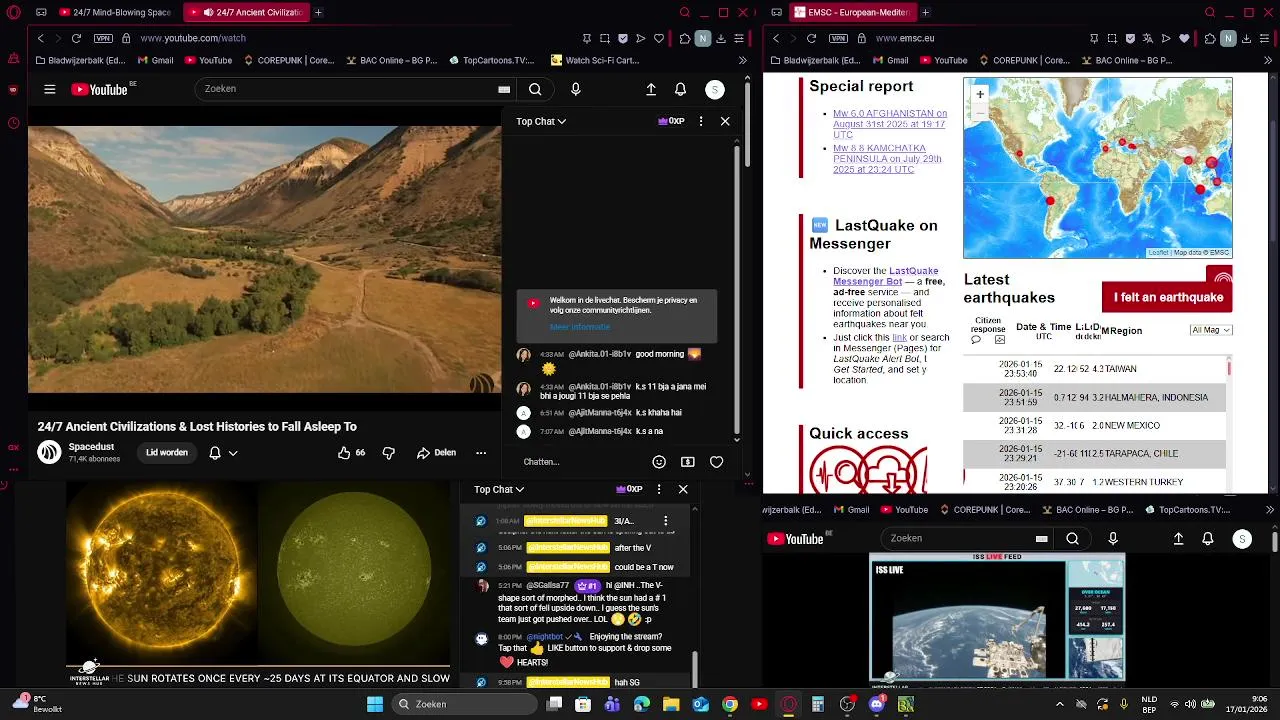The width and height of the screenshot is (1280, 720).
Task: Open the Mw 8.8 Kamchatka Peninsula report link
Action: (x=887, y=159)
